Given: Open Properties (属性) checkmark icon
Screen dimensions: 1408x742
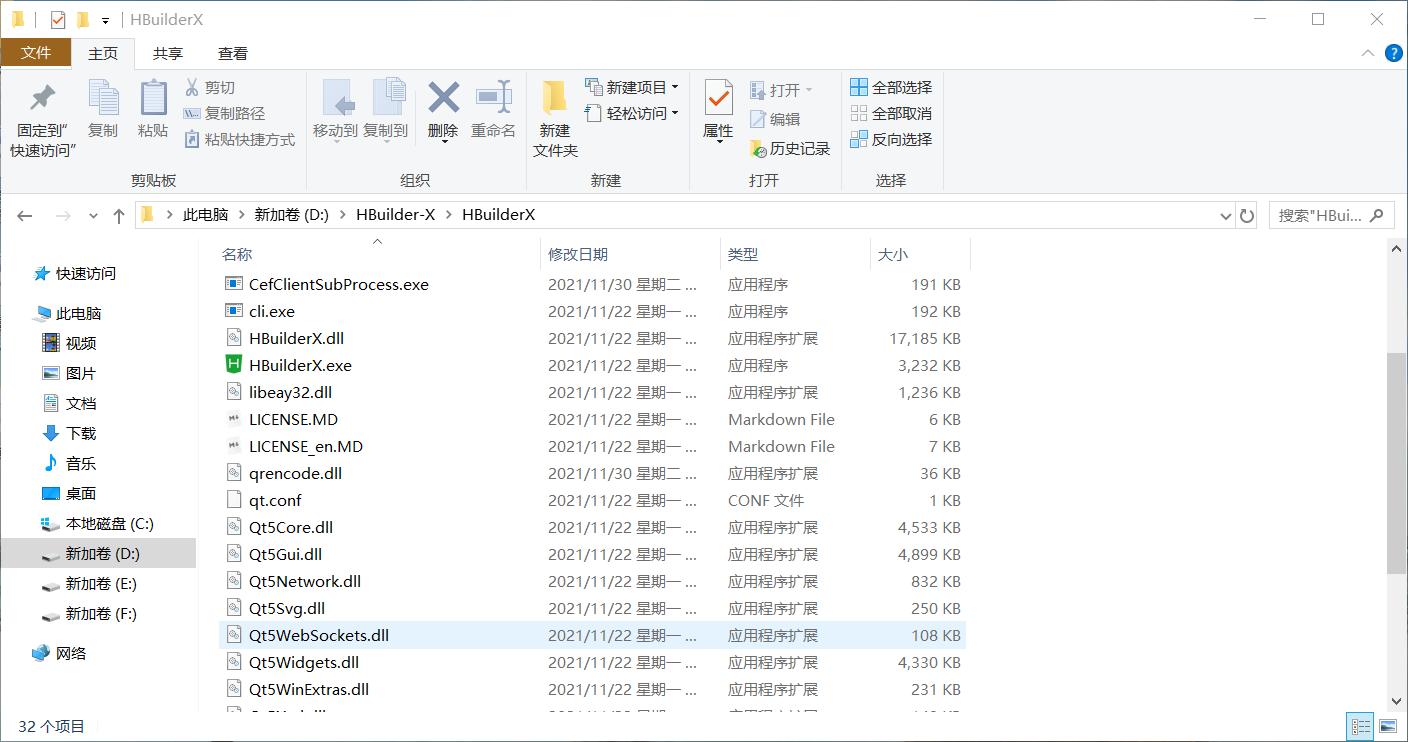Looking at the screenshot, I should click(718, 97).
